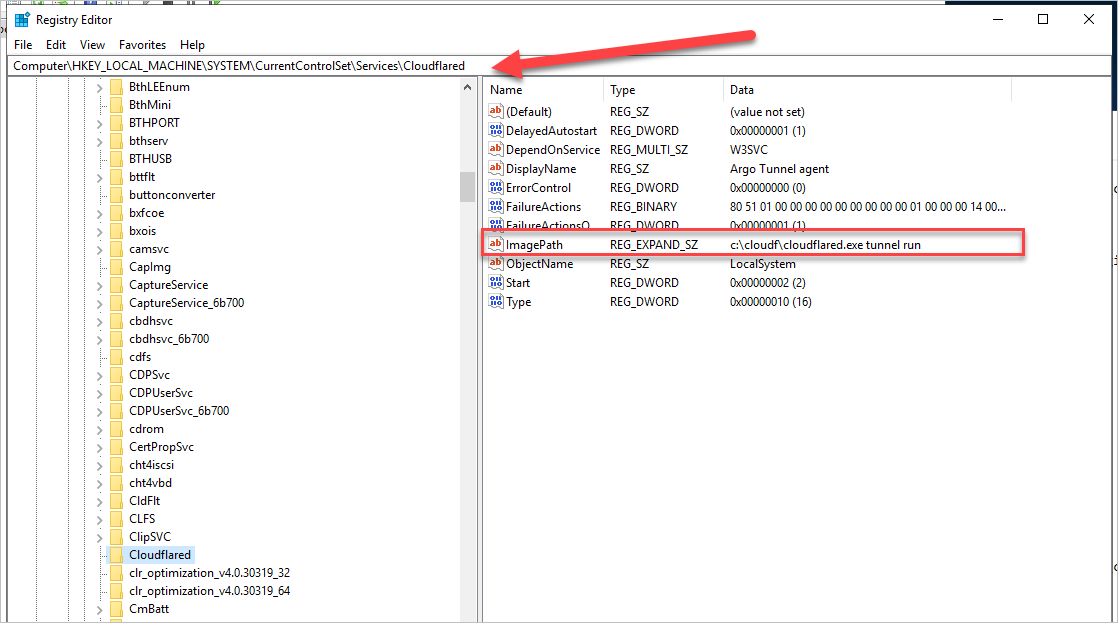Image resolution: width=1118 pixels, height=623 pixels.
Task: Click the tree pane scroll up arrow
Action: coord(468,87)
